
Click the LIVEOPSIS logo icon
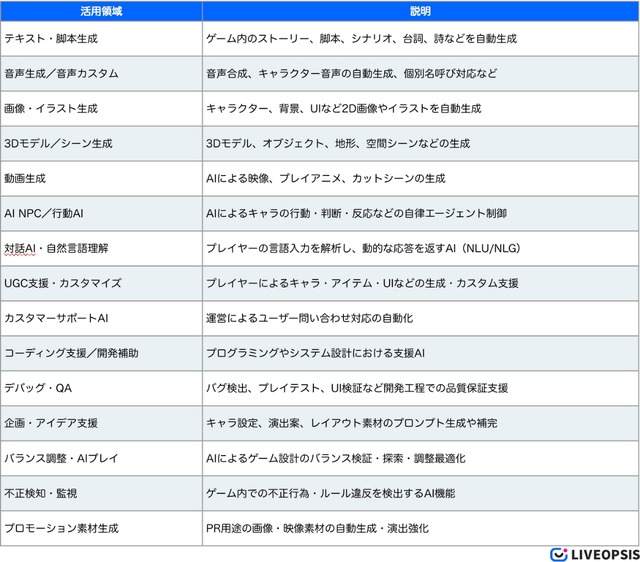(559, 553)
